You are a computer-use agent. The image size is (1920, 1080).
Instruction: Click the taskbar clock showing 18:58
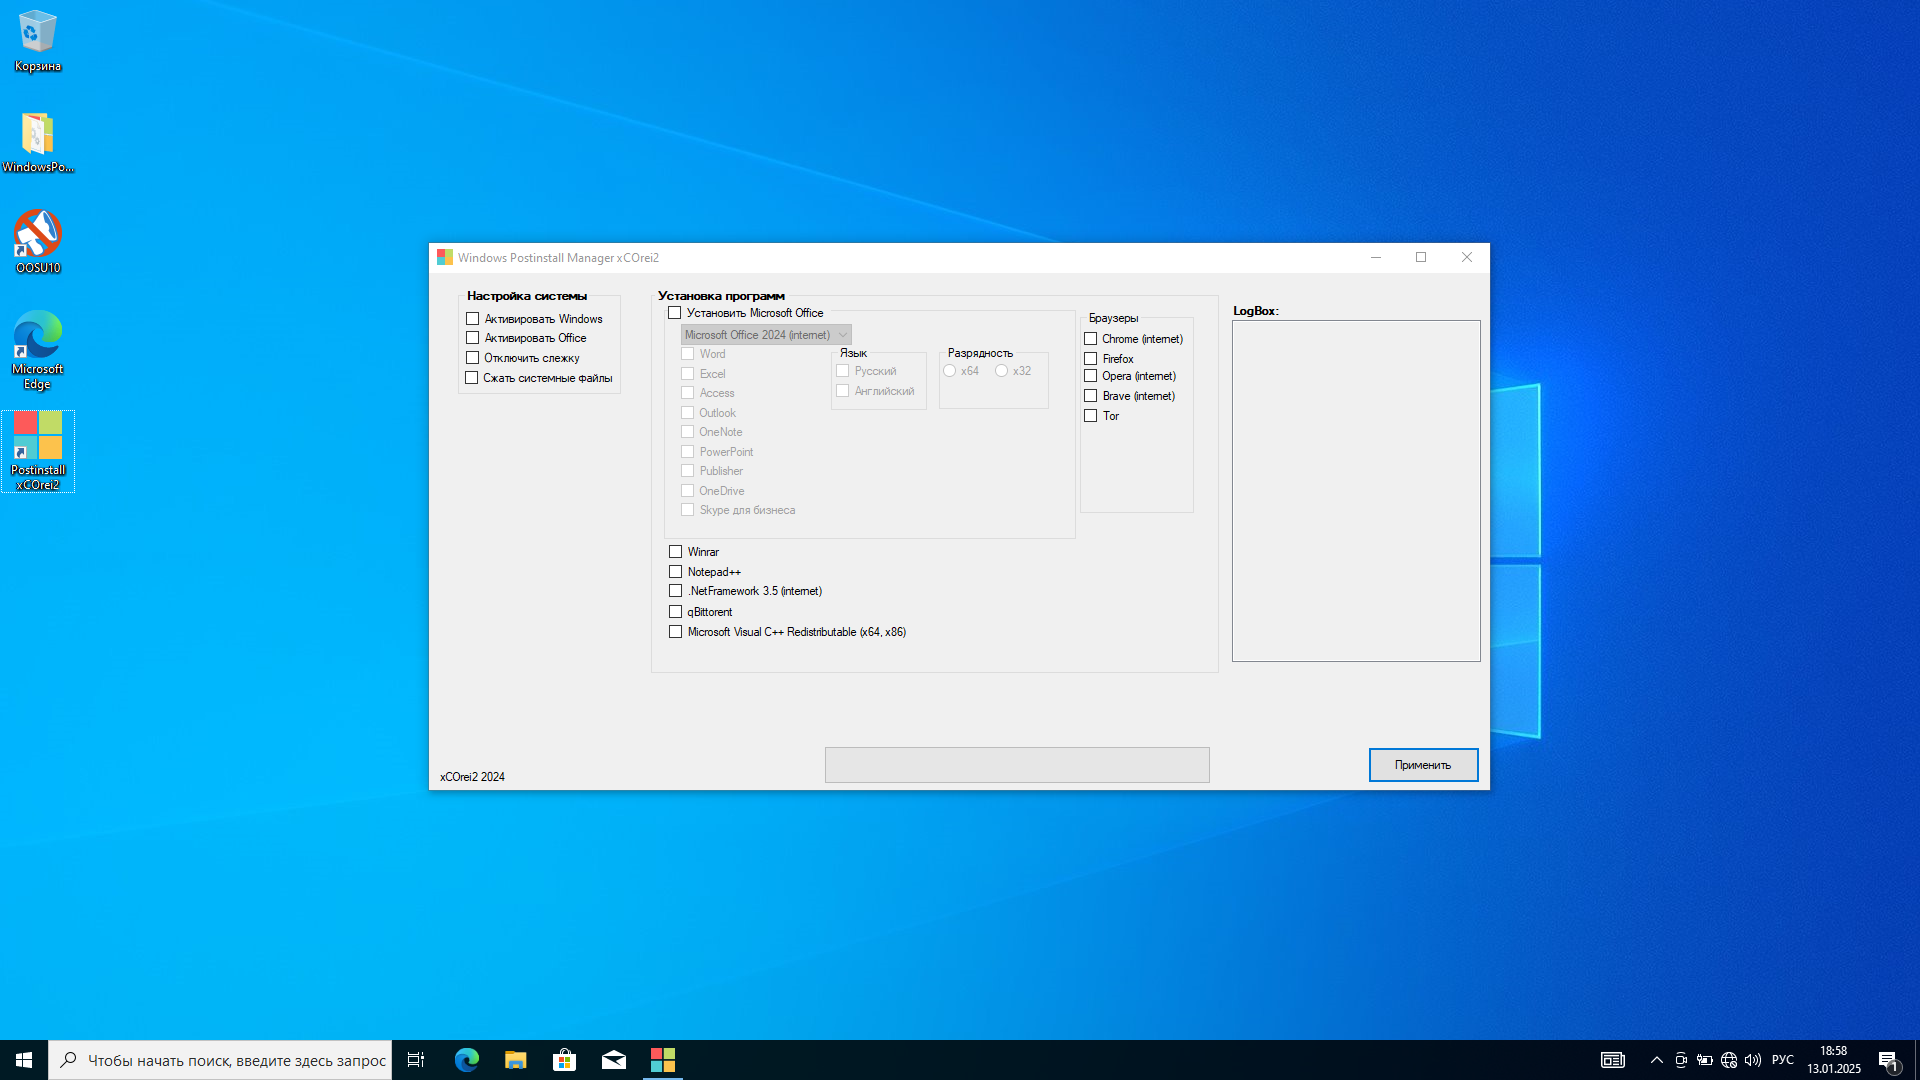click(x=1833, y=1060)
